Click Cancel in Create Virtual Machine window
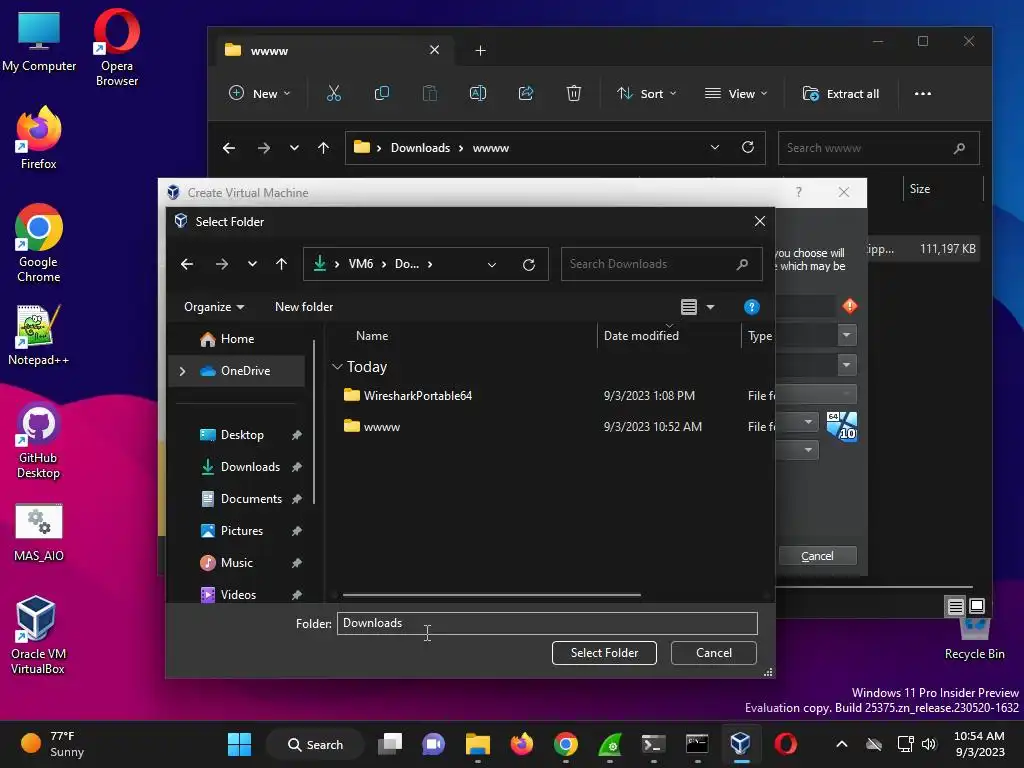This screenshot has height=768, width=1024. pyautogui.click(x=817, y=556)
